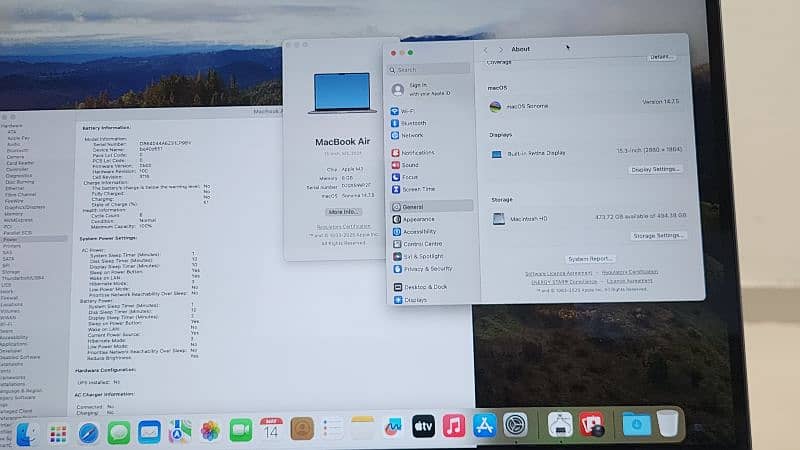Select General in the Settings sidebar

pos(432,207)
